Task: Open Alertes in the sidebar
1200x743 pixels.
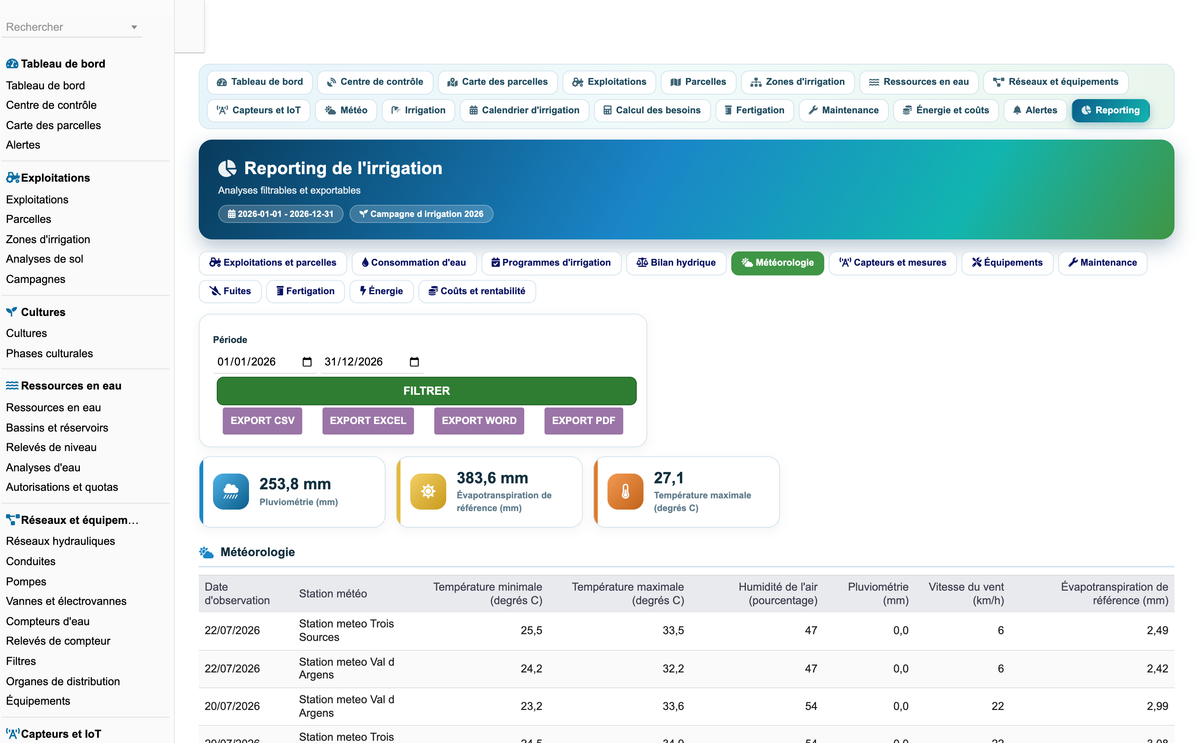Action: [23, 145]
